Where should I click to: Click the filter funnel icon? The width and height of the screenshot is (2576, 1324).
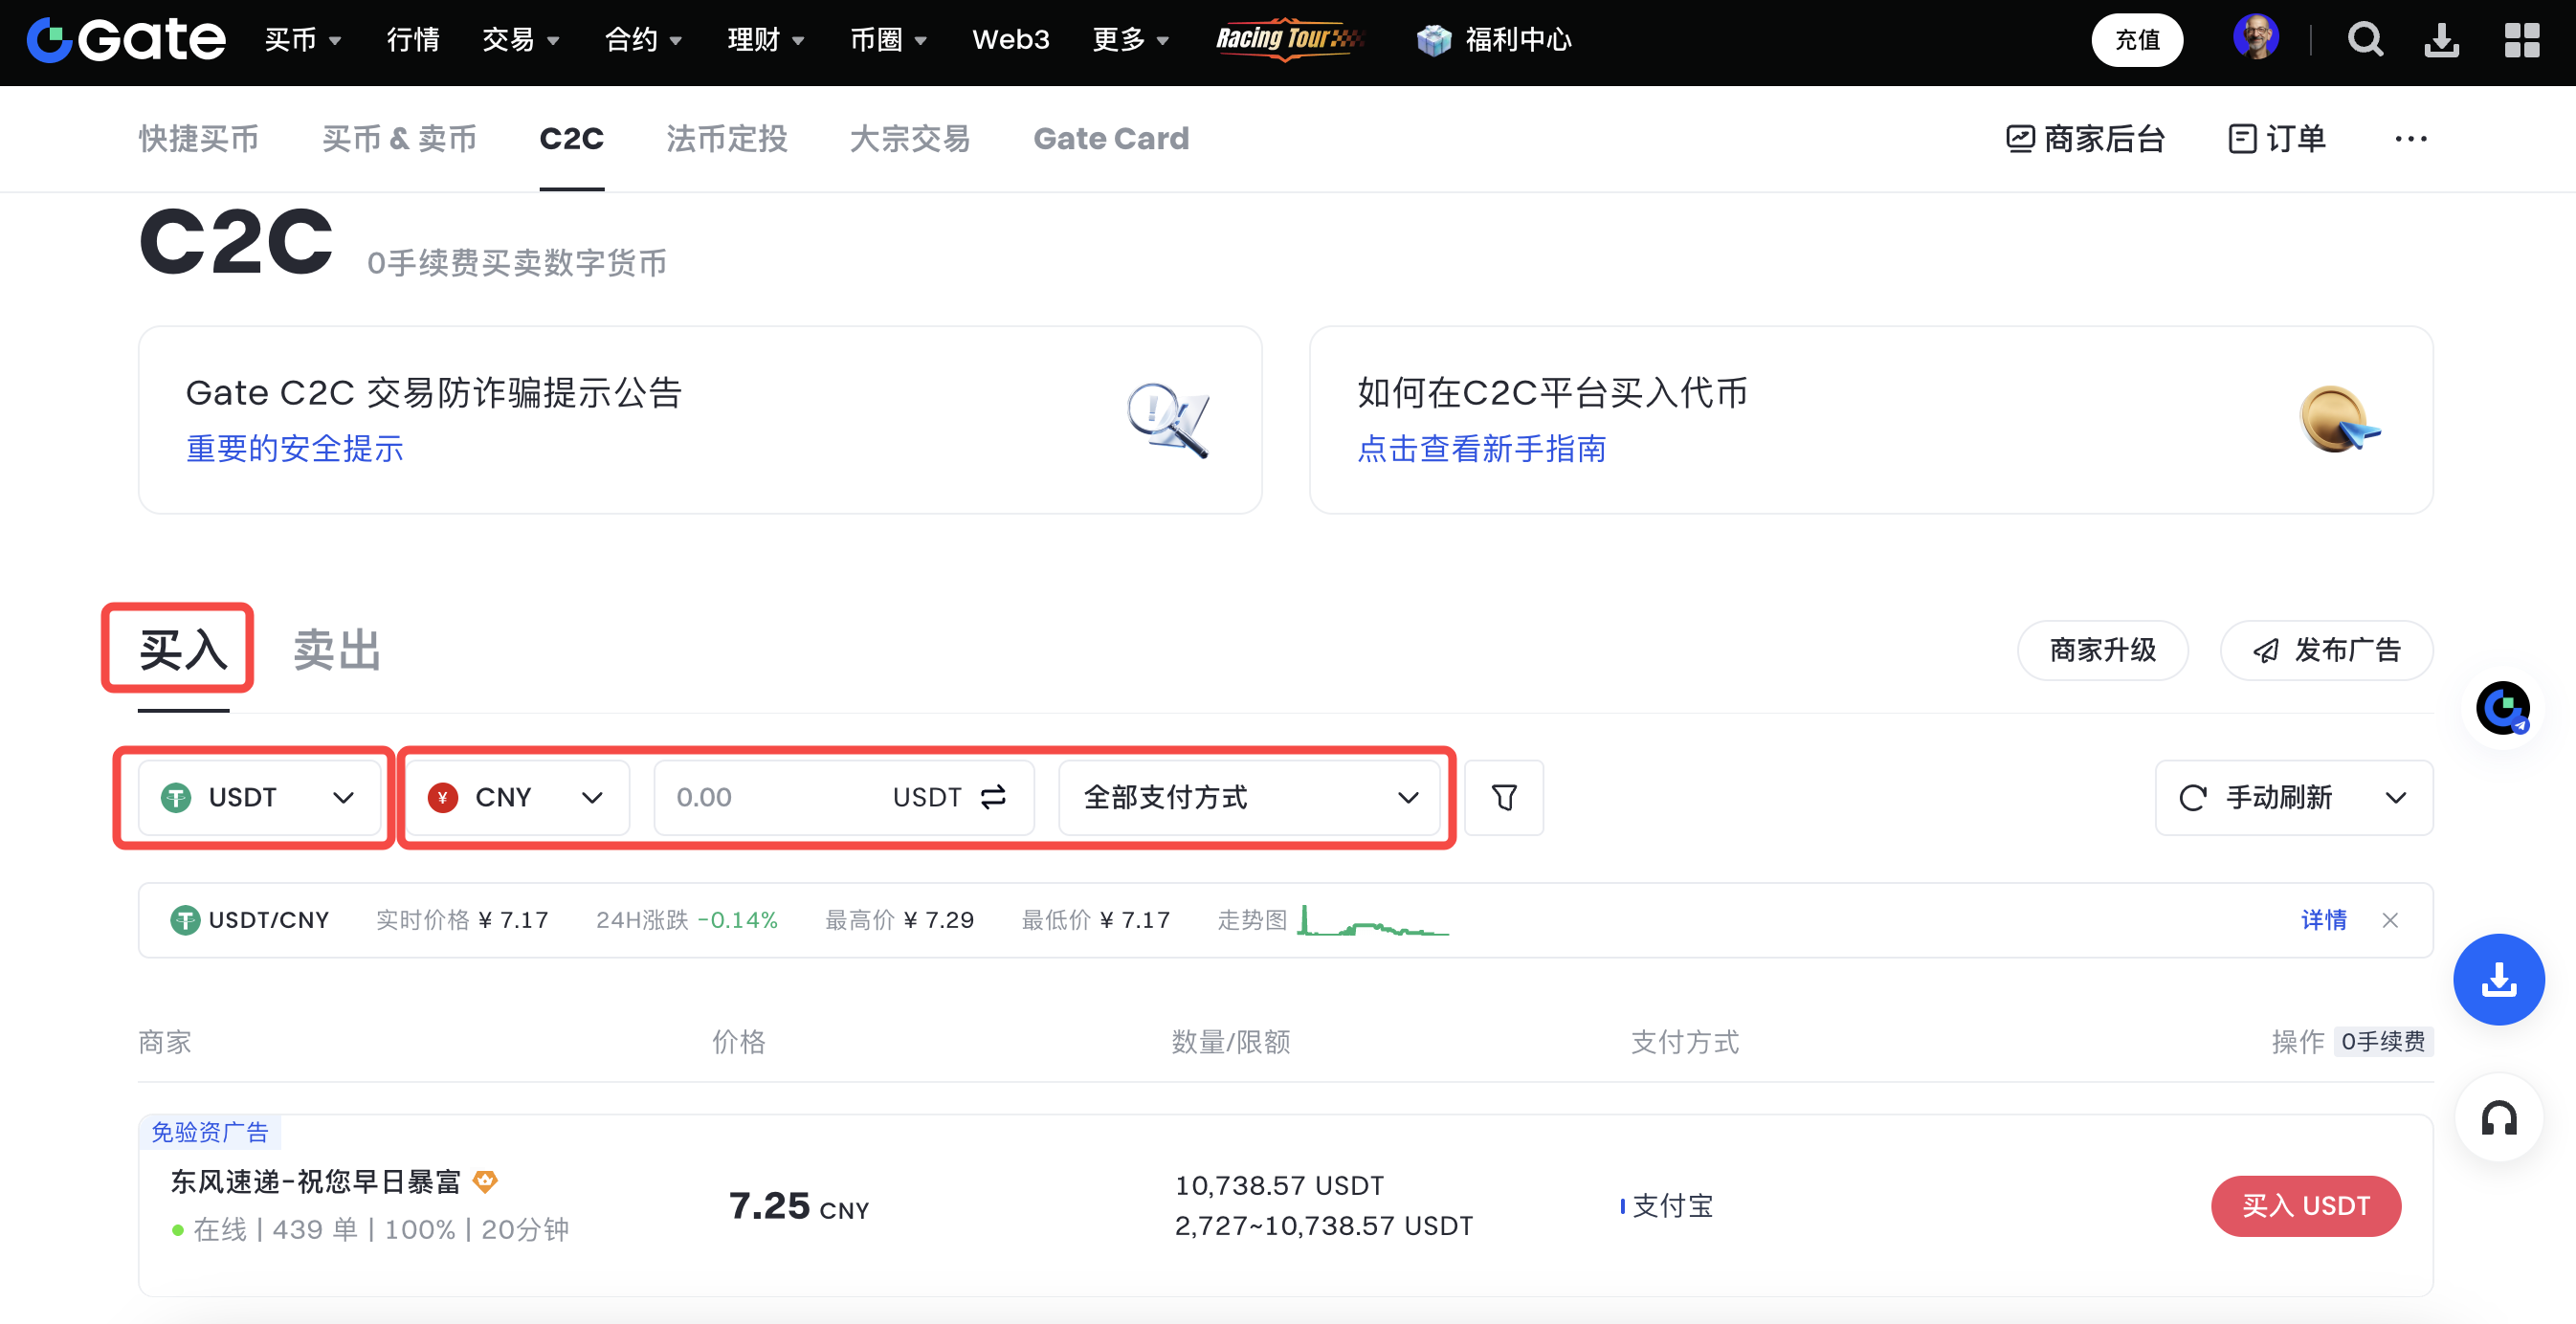pos(1504,797)
